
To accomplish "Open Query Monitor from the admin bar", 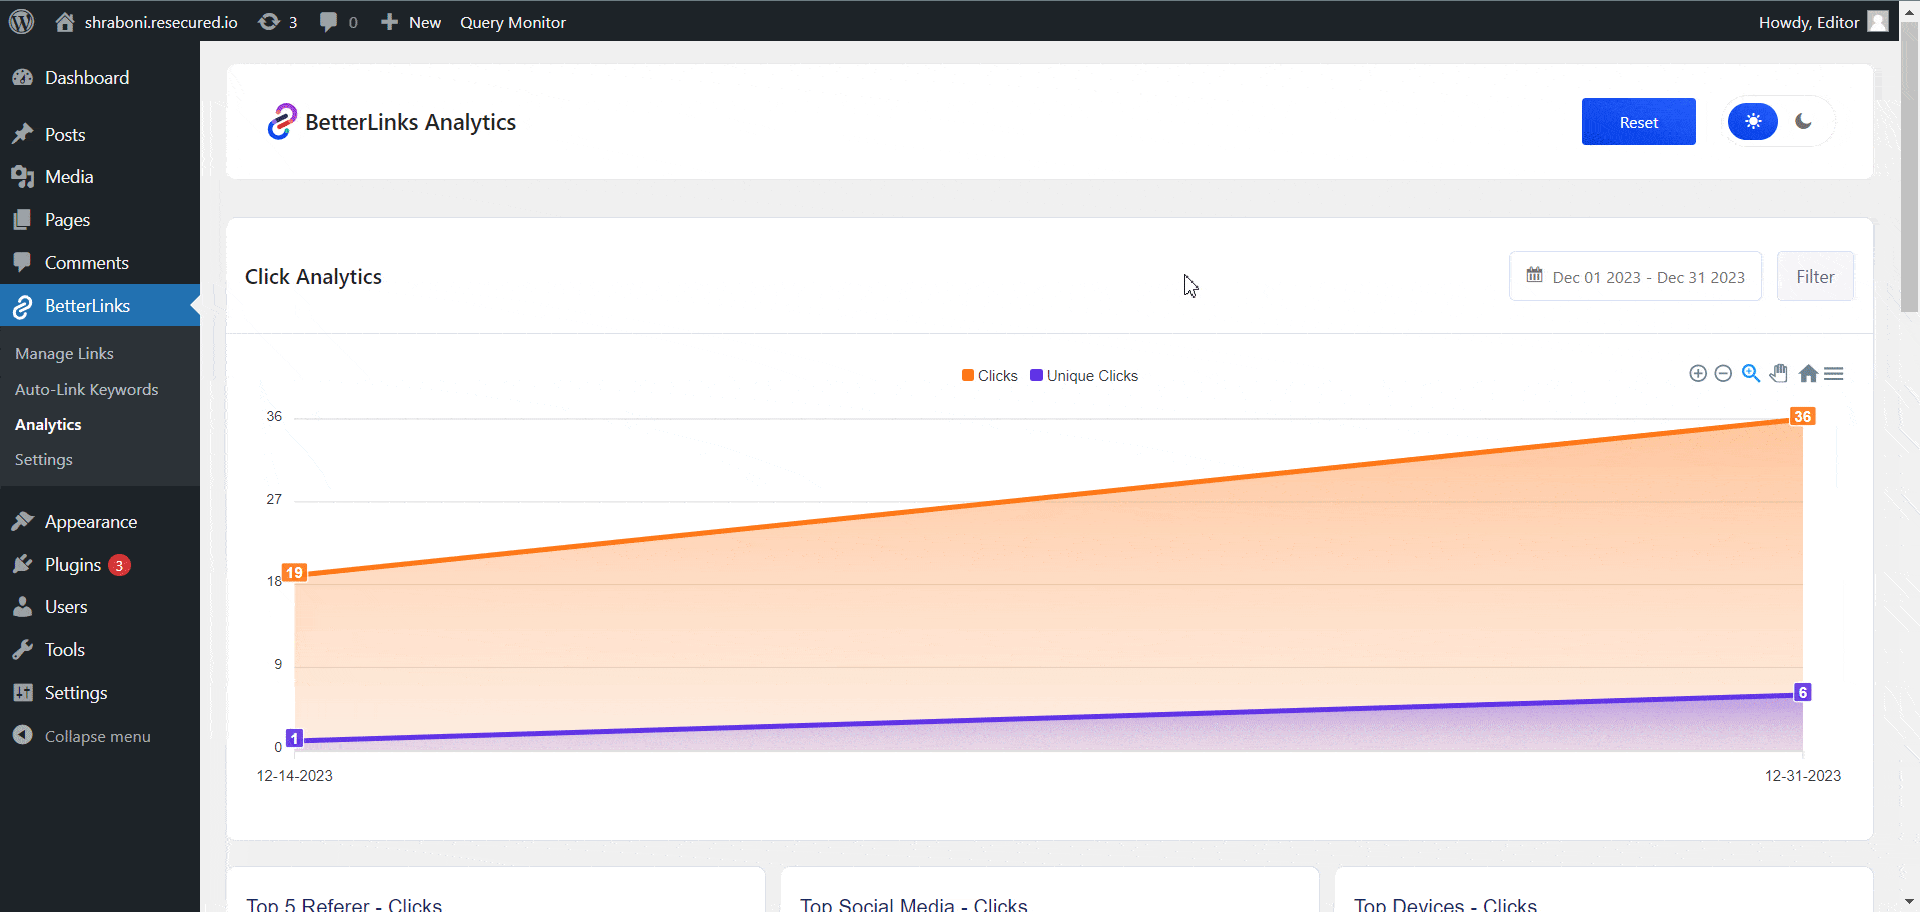I will (x=512, y=22).
